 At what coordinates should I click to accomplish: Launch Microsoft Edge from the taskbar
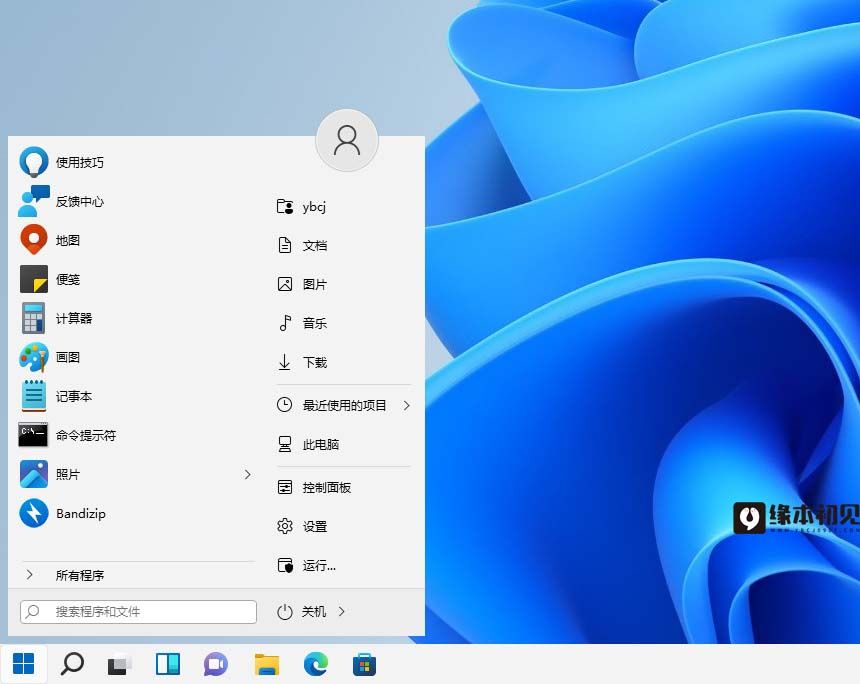316,664
